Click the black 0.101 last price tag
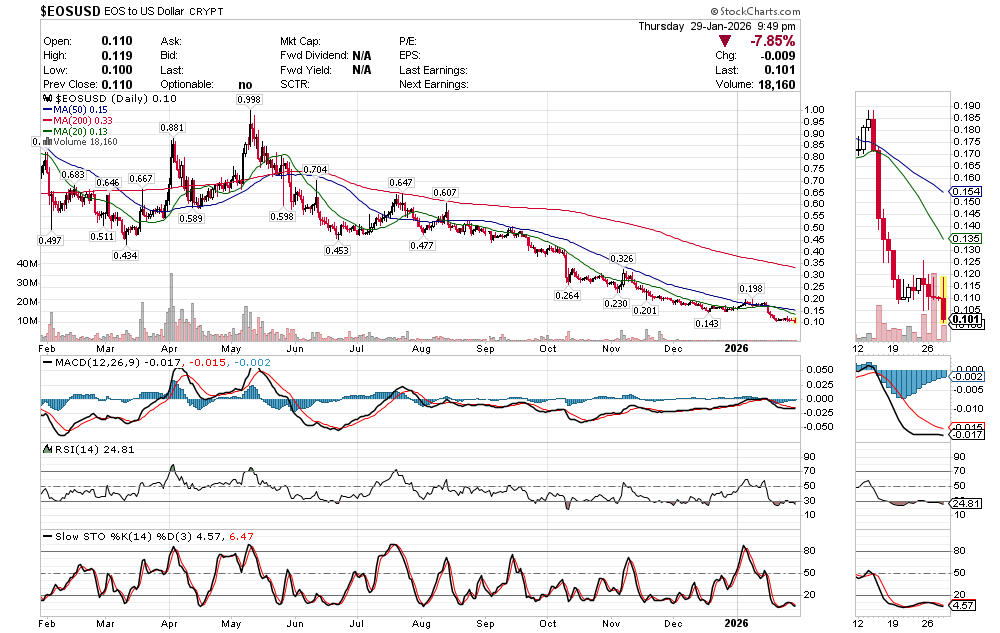Viewport: 1000px width, 633px height. (x=965, y=319)
